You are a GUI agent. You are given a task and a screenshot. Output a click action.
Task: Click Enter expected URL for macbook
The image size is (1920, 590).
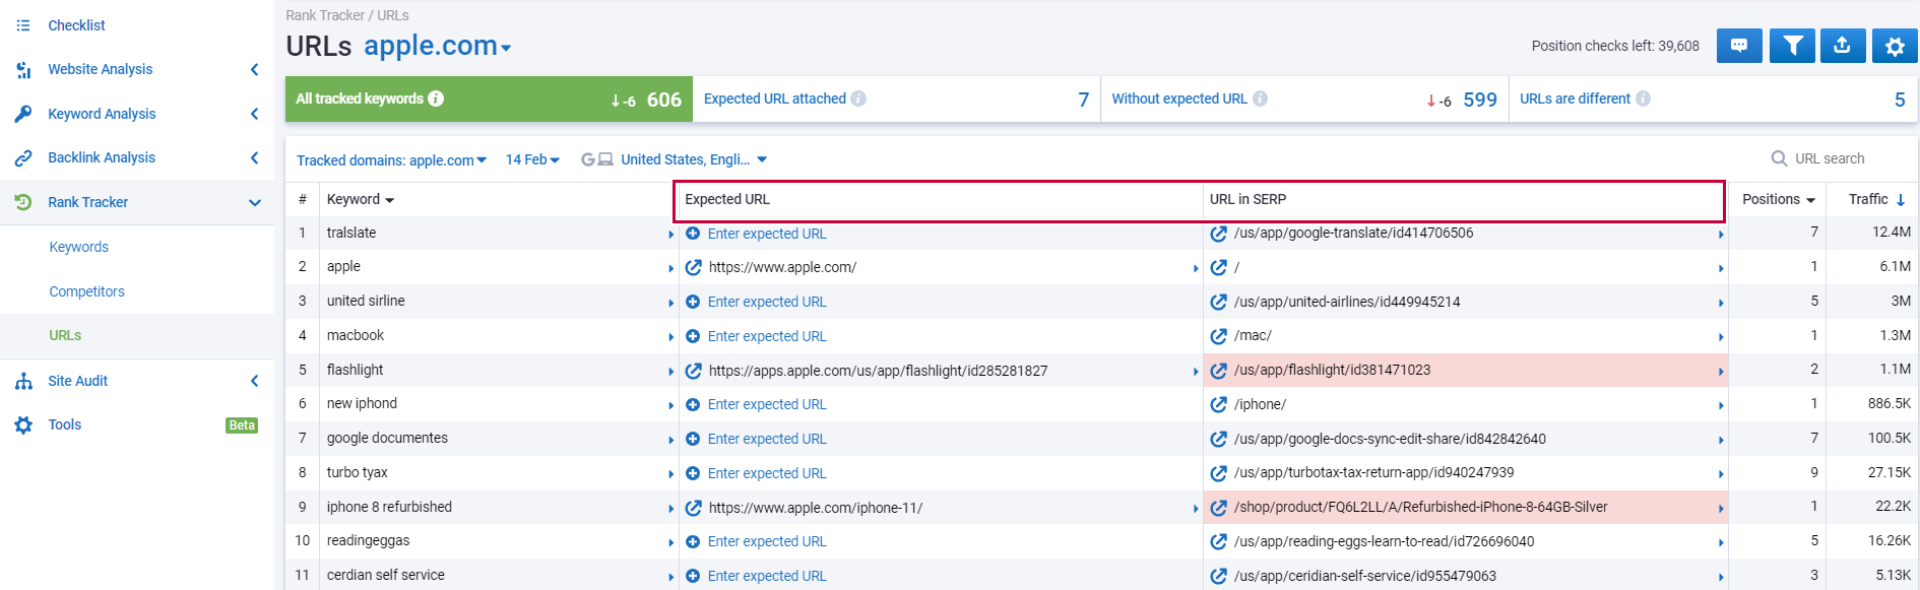767,336
